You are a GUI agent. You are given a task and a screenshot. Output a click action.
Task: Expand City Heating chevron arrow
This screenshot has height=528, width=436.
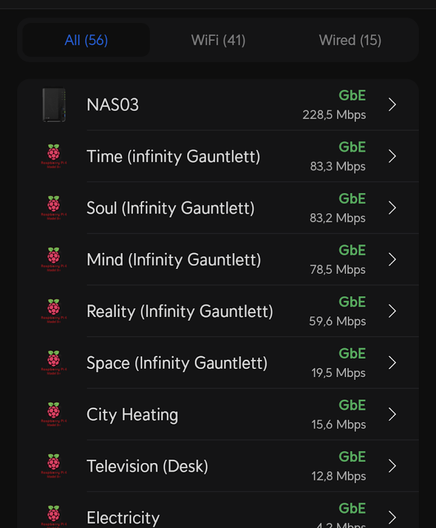[392, 414]
